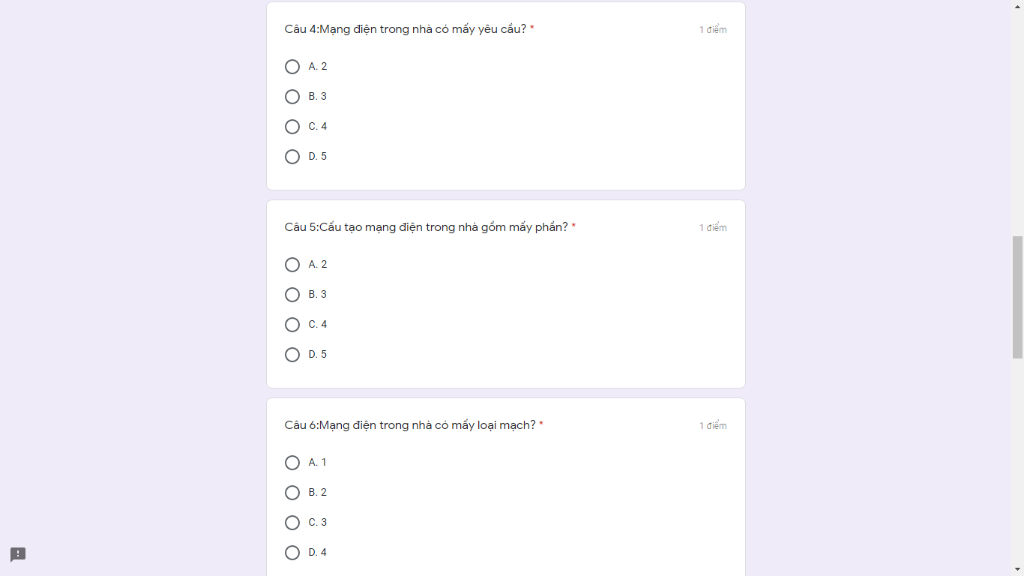The height and width of the screenshot is (576, 1024).
Task: Choose answer A. 1 for Câu 6
Action: (x=292, y=463)
